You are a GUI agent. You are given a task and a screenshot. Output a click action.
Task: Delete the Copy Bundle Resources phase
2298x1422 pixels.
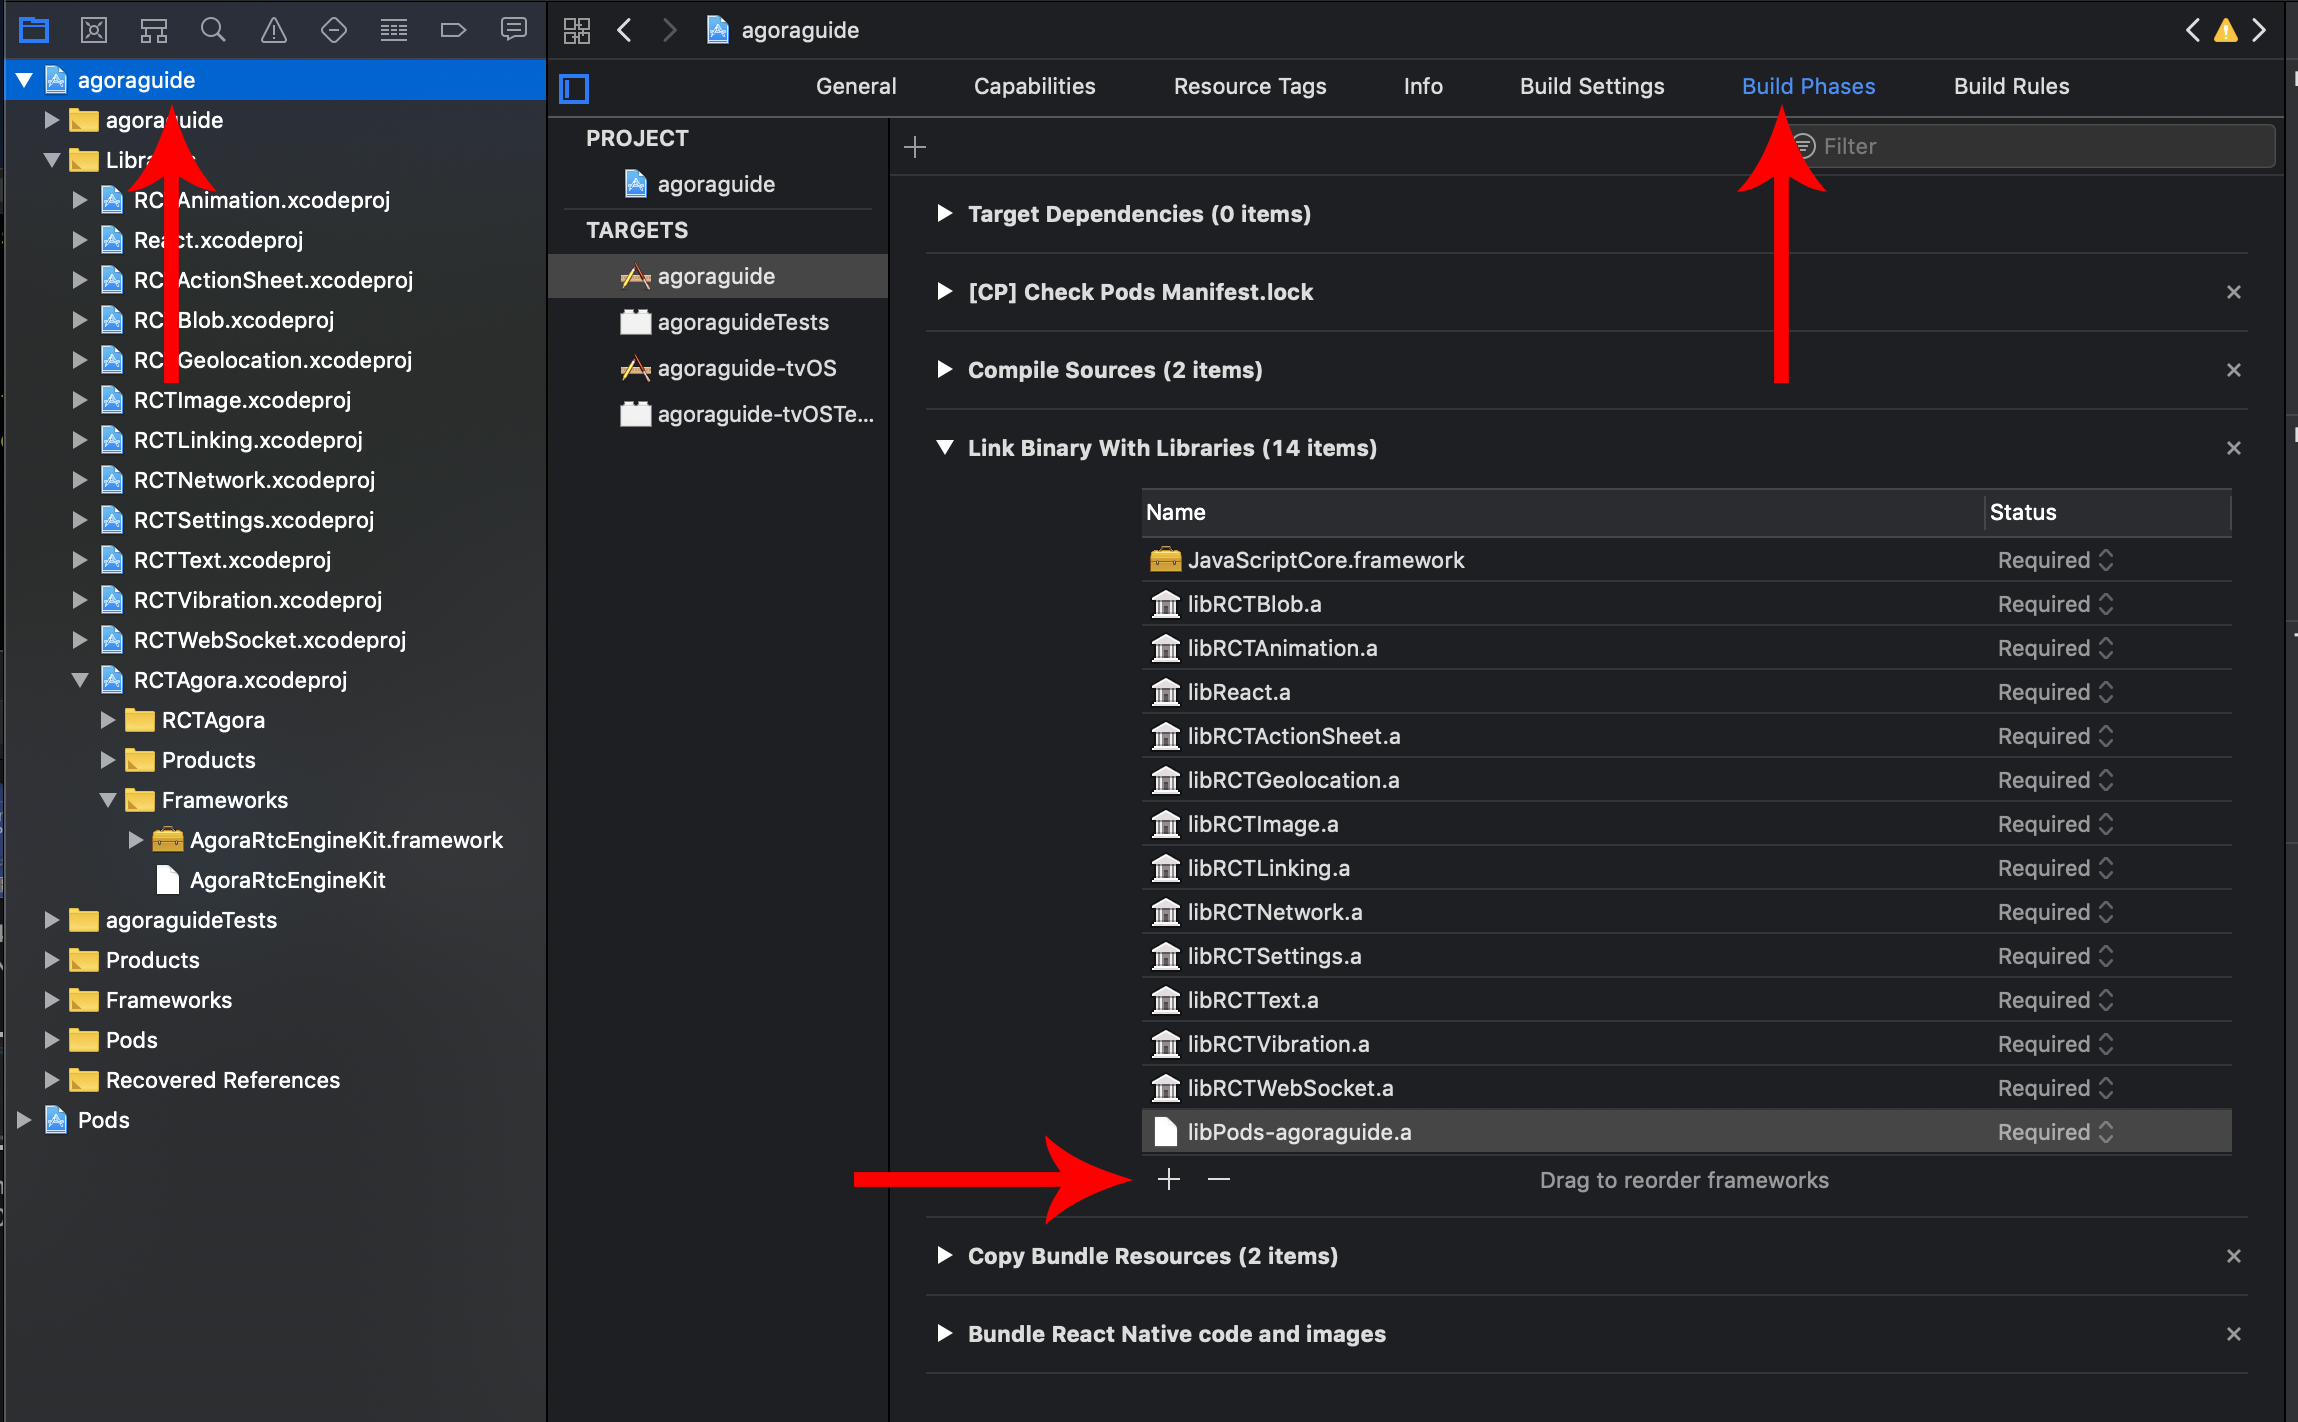pyautogui.click(x=2234, y=1256)
